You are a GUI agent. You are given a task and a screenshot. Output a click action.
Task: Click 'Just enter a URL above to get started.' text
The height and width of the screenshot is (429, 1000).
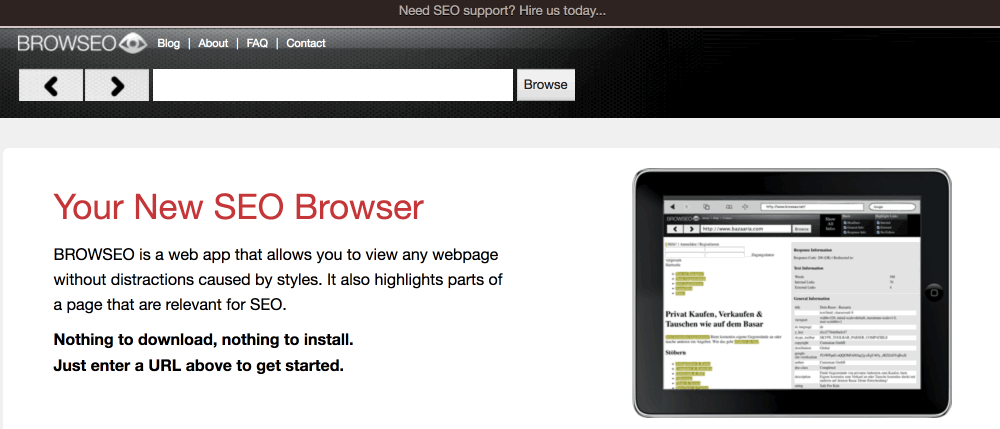tap(198, 366)
